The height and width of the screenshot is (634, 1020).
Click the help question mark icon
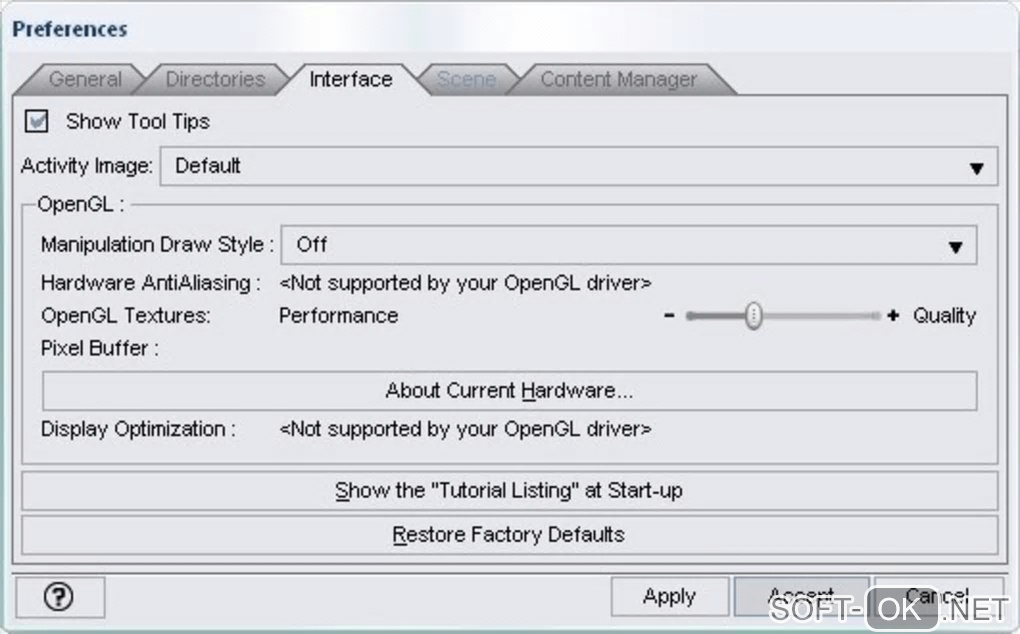(60, 597)
